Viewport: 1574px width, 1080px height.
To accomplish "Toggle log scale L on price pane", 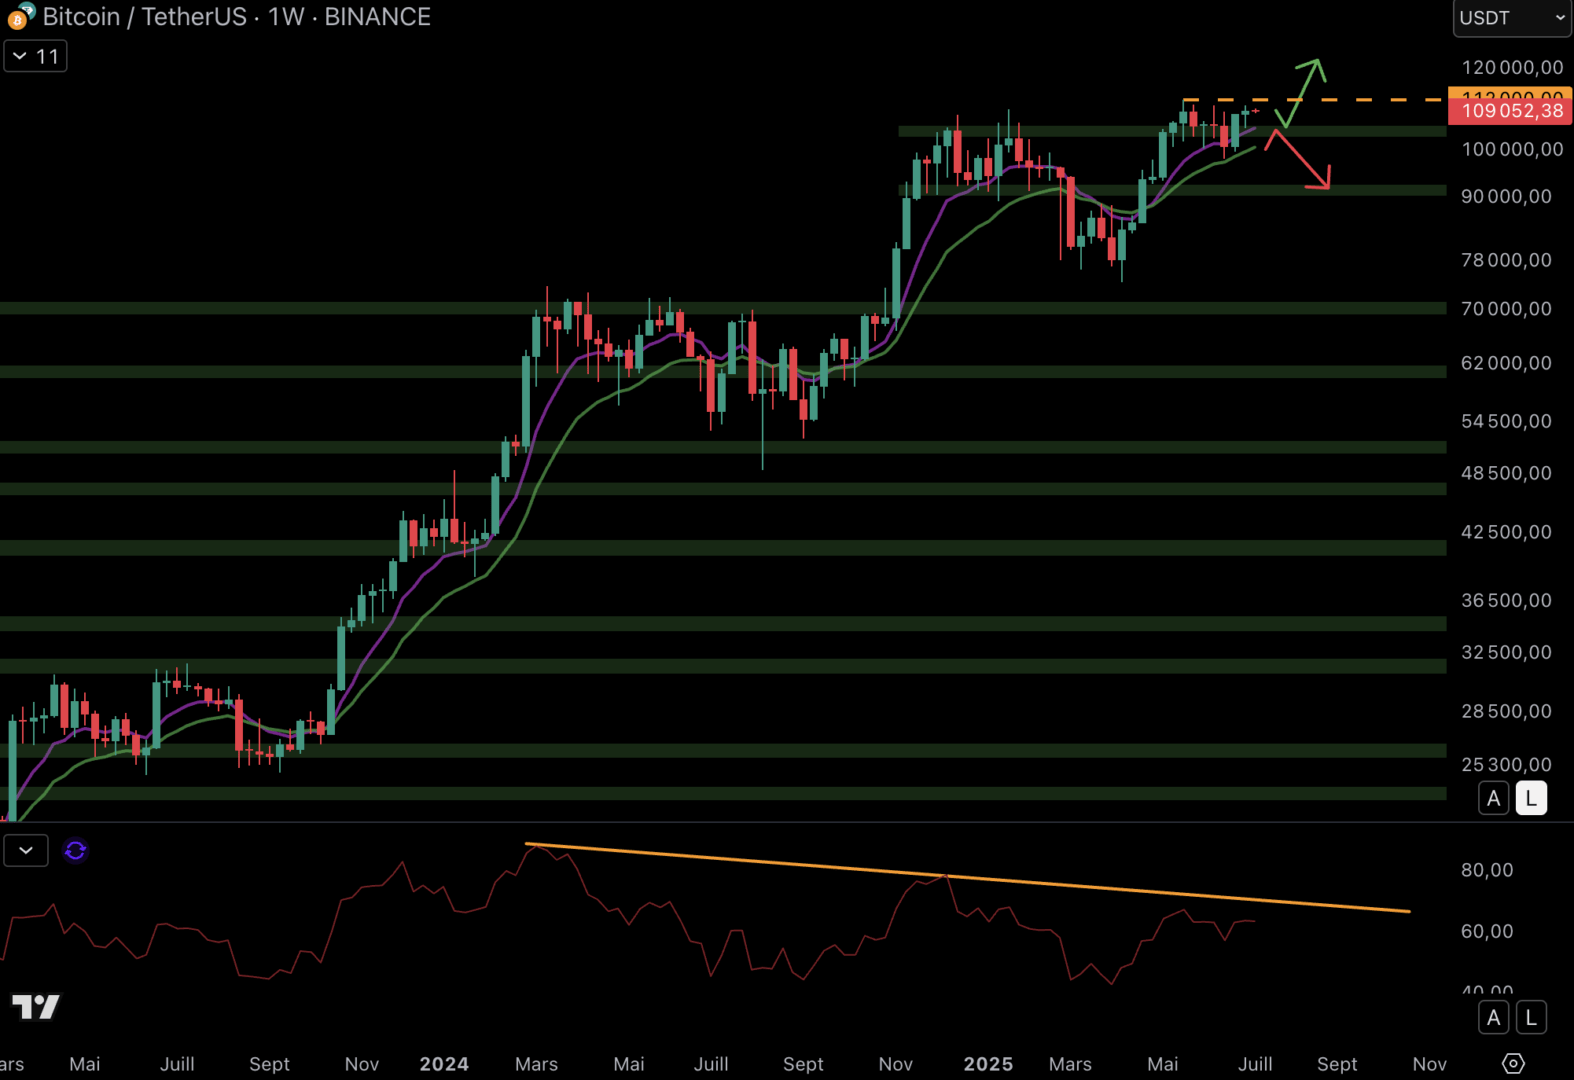I will tap(1531, 798).
